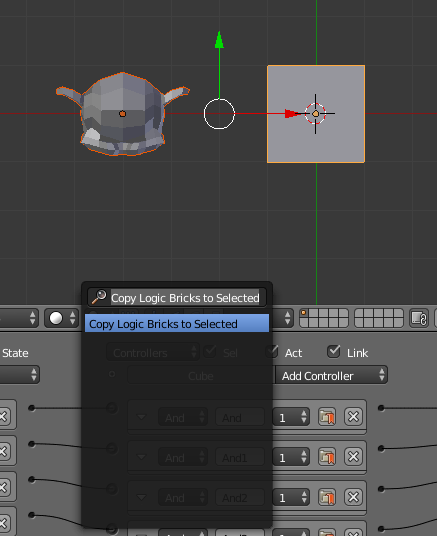Change the And controller's state index 1

pyautogui.click(x=291, y=417)
